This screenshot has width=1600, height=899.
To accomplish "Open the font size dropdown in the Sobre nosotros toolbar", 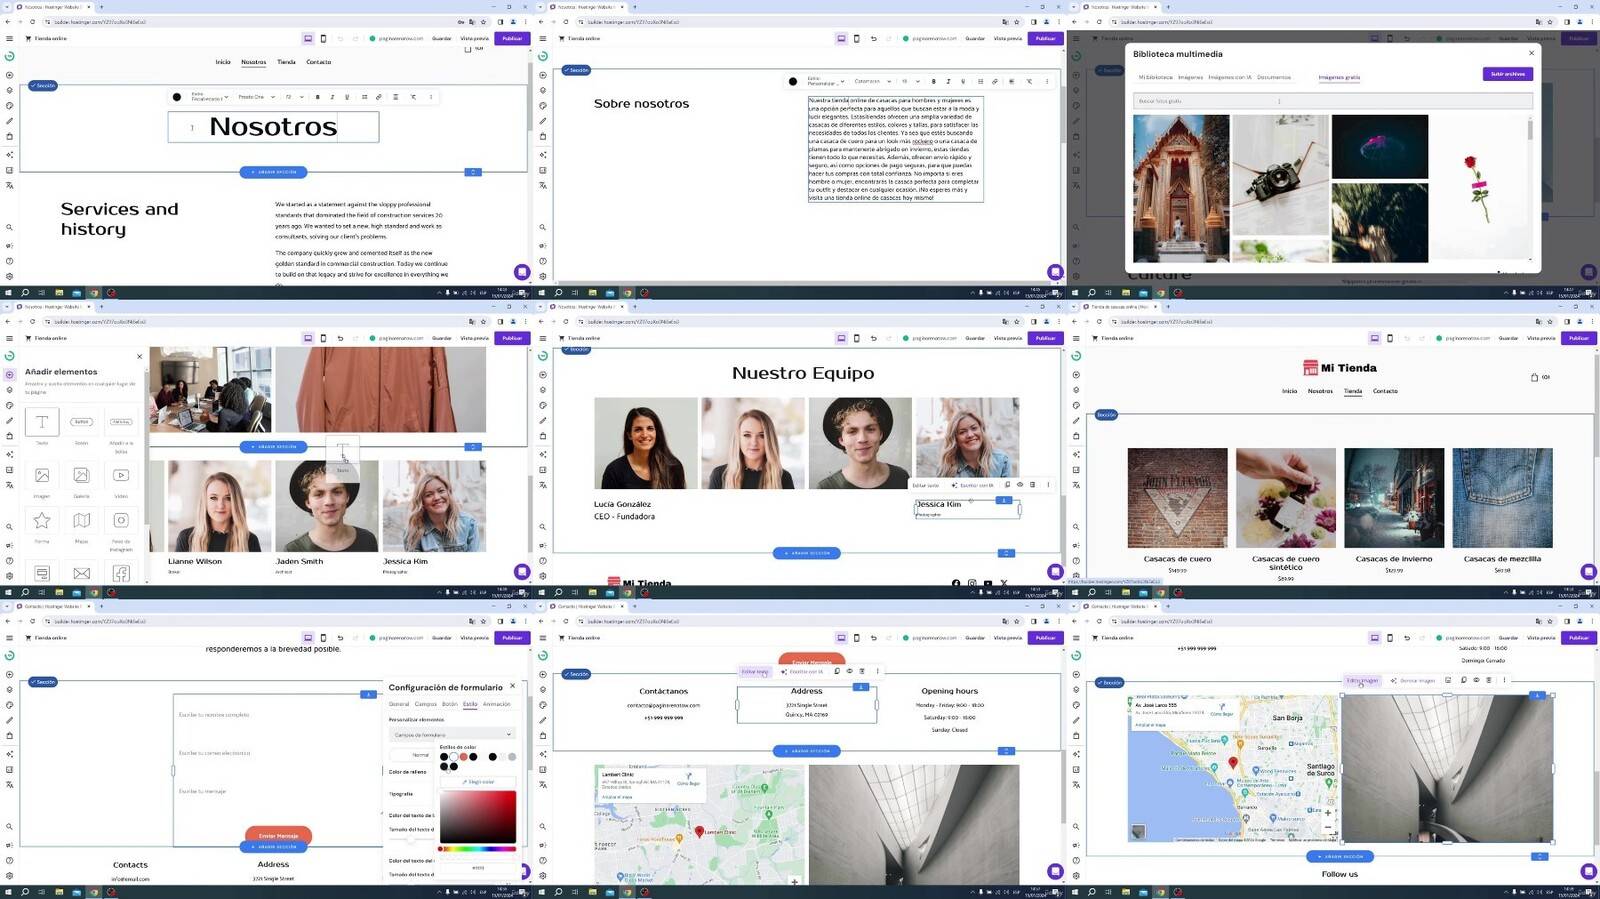I will 910,81.
